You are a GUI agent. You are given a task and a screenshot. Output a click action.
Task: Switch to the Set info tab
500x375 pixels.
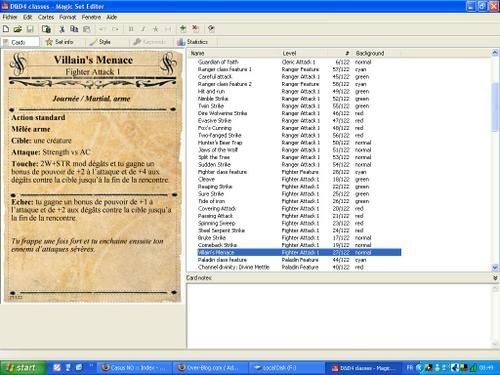[x=60, y=42]
